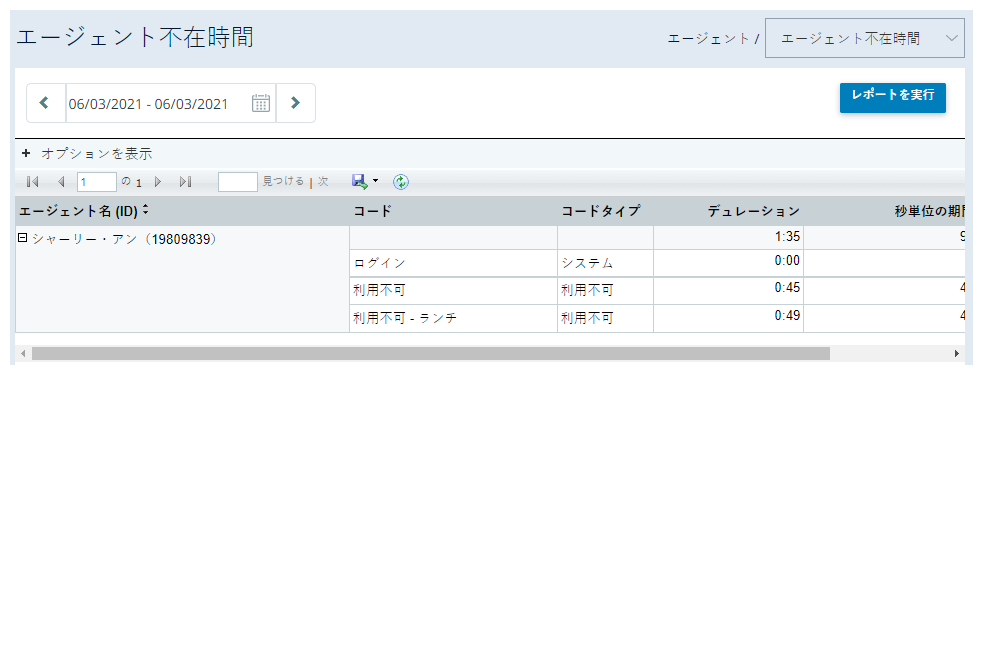Image resolution: width=985 pixels, height=657 pixels.
Task: Run report with レポートを実行 button
Action: click(893, 97)
